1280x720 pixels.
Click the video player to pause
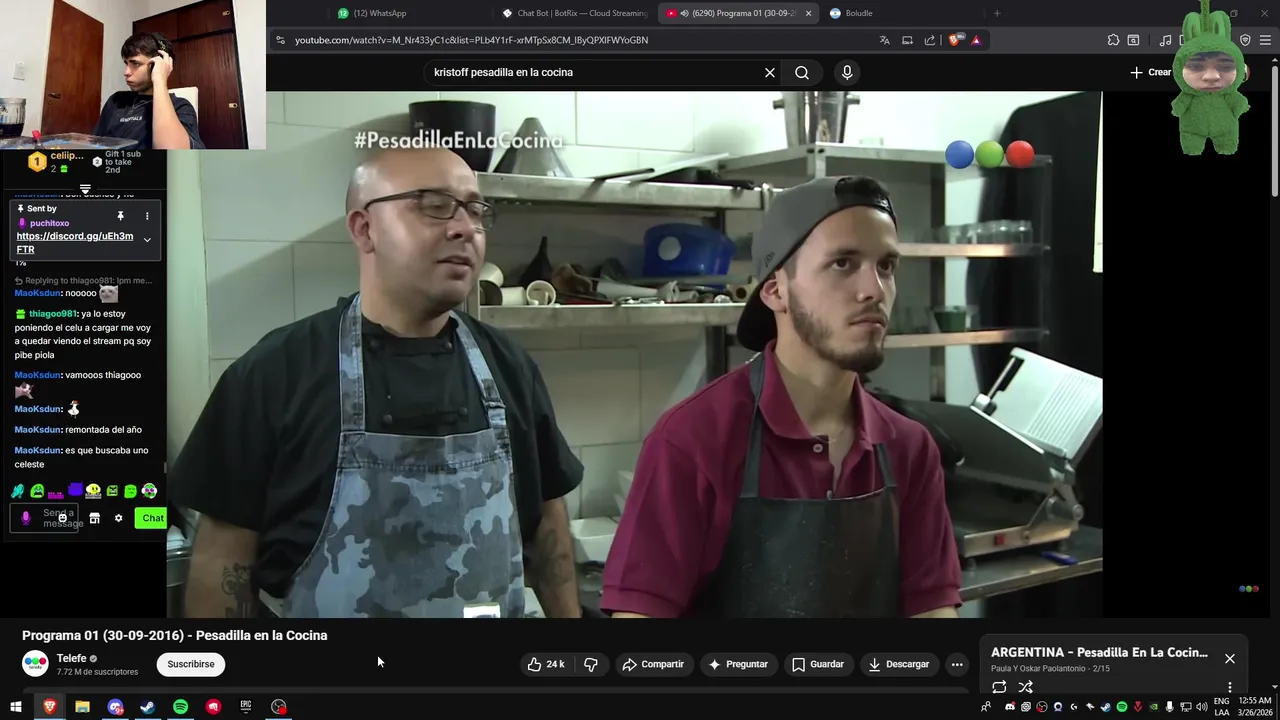tap(634, 354)
